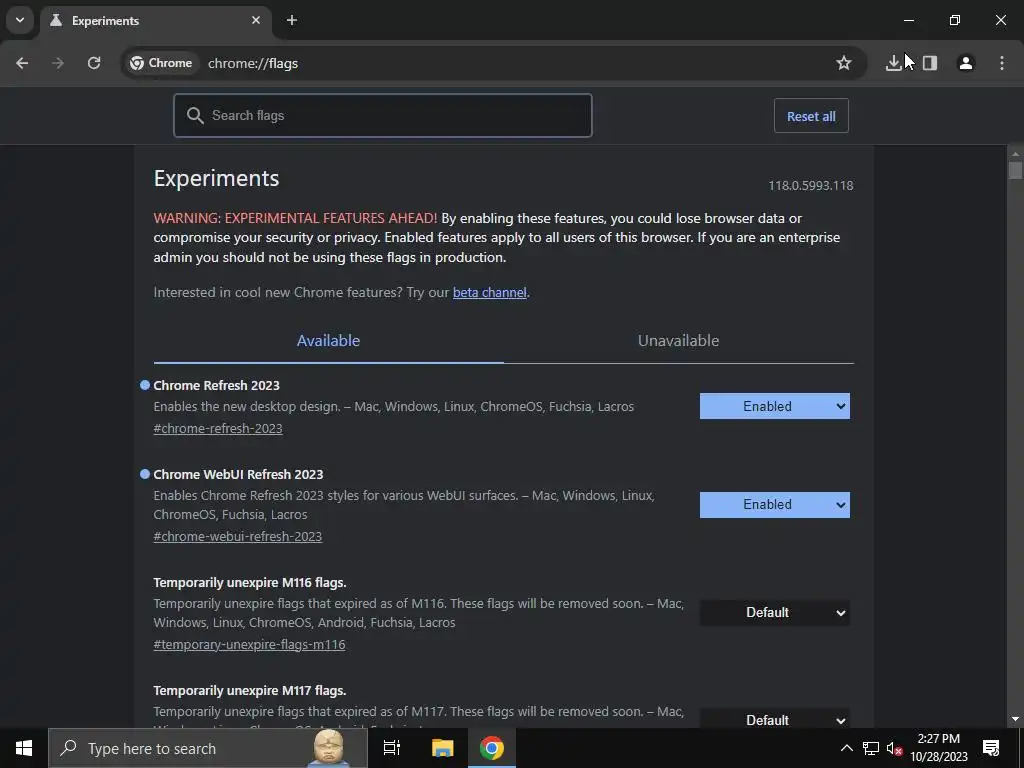Click Temporarily unexpire M117 flags title
Viewport: 1024px width, 768px height.
point(250,690)
